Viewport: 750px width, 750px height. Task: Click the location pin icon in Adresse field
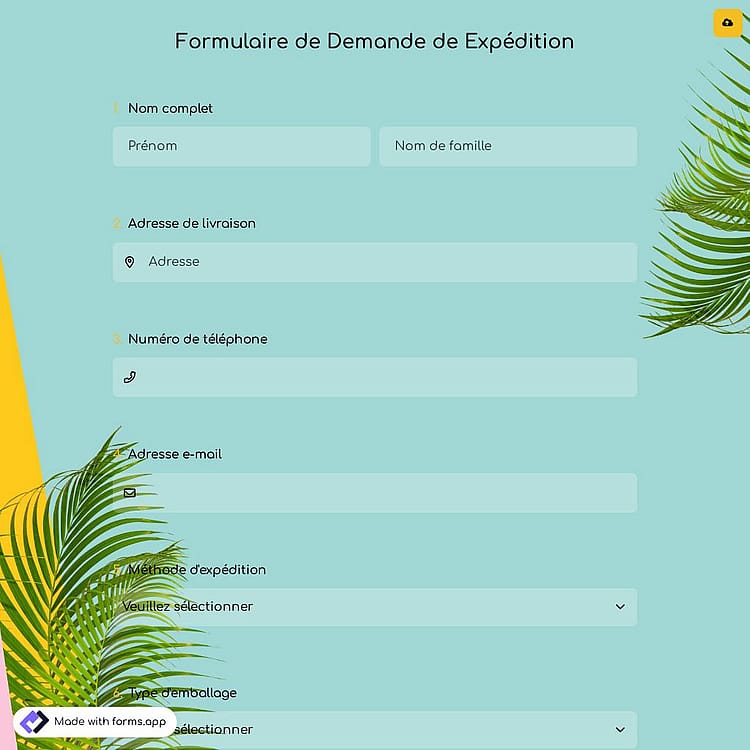[x=130, y=262]
